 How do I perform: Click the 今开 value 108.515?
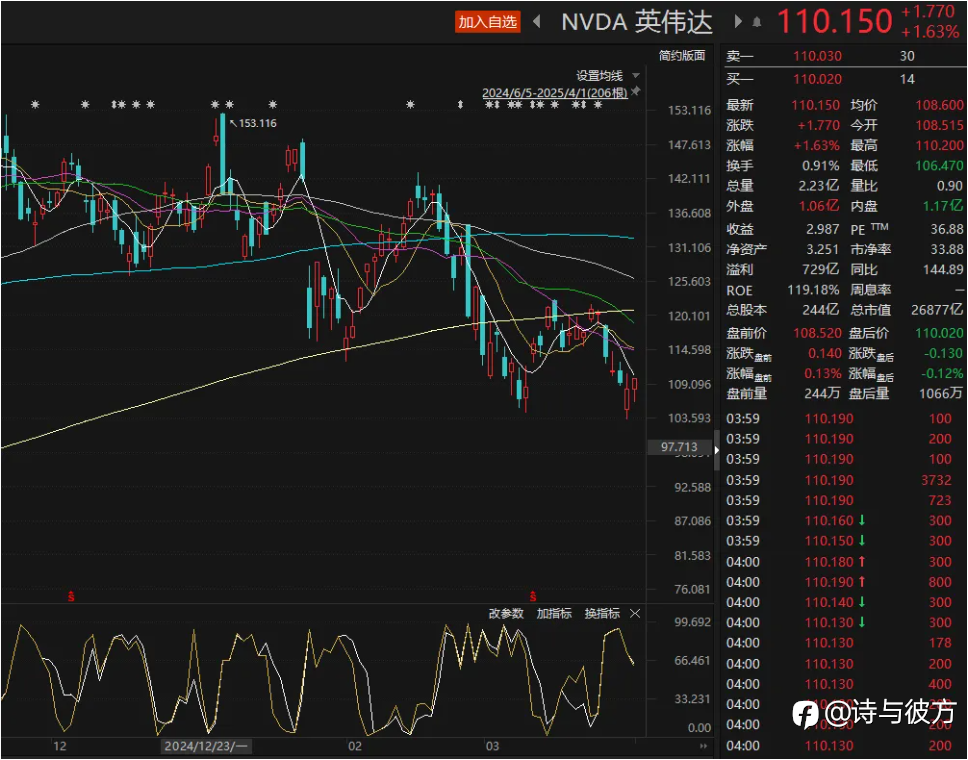tap(940, 125)
